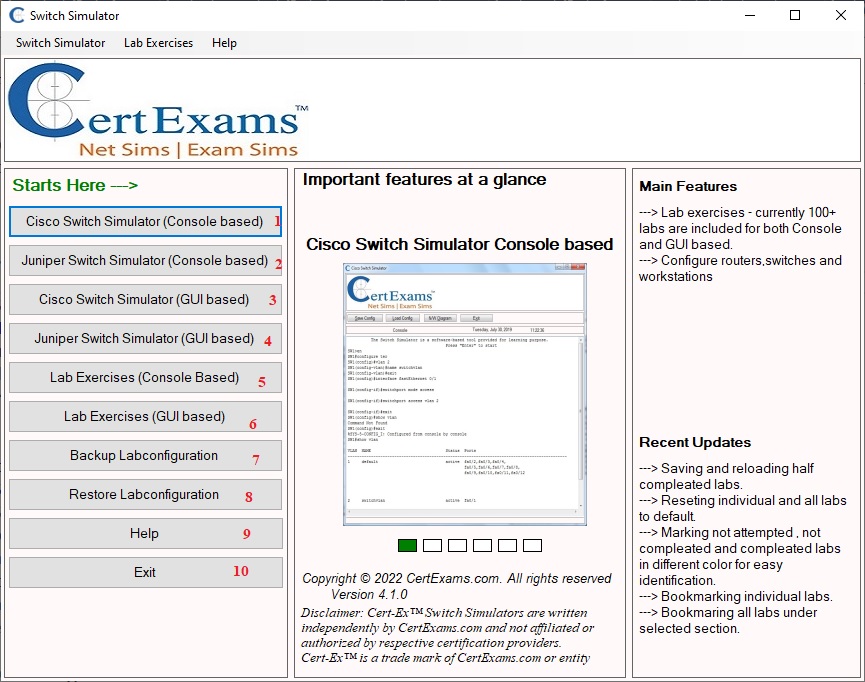865x682 pixels.
Task: Open the Lab Exercises menu
Action: coord(158,43)
